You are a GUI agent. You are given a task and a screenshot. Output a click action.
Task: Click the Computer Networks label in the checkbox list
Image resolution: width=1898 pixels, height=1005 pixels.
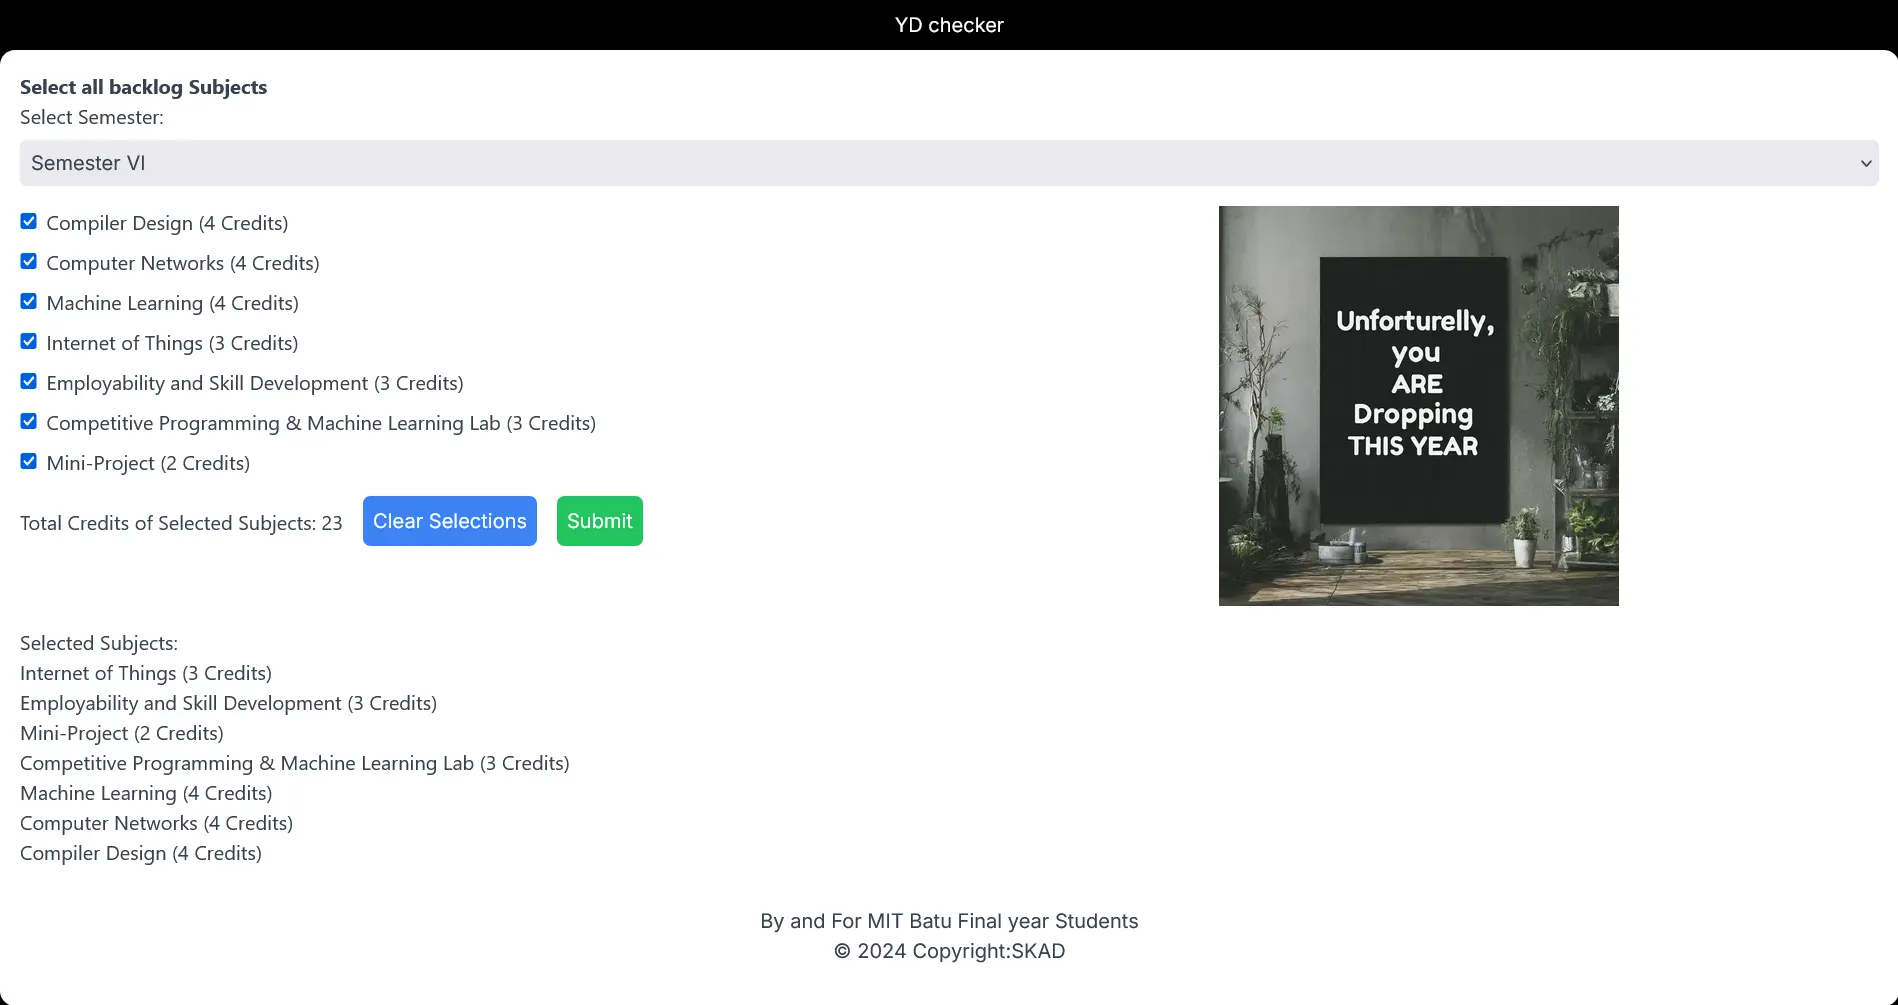(x=183, y=264)
